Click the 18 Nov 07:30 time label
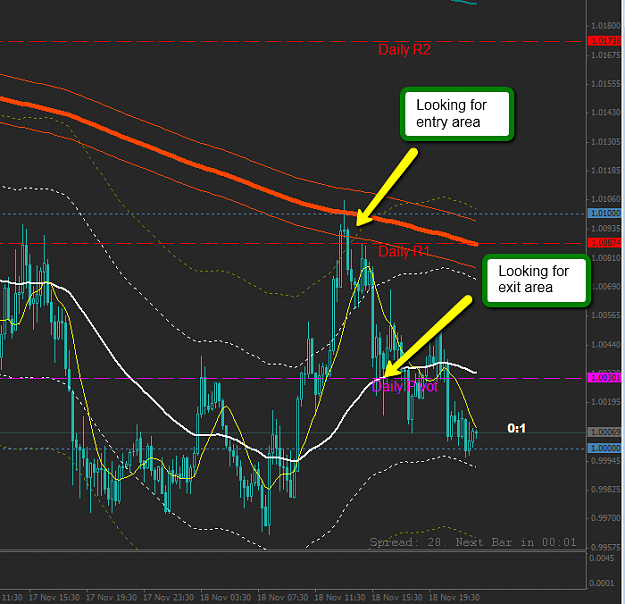 [x=283, y=598]
